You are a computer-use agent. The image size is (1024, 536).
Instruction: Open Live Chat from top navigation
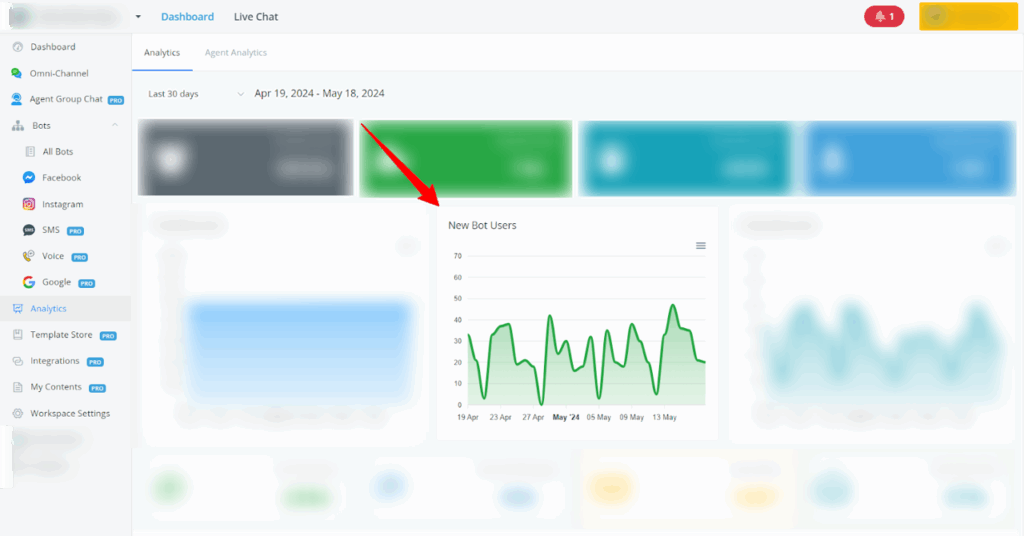[256, 17]
